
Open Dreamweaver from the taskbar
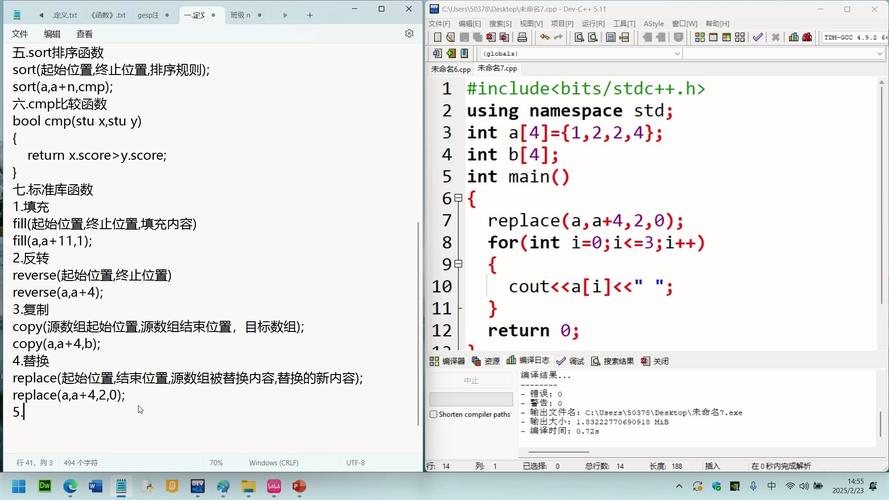(45, 486)
